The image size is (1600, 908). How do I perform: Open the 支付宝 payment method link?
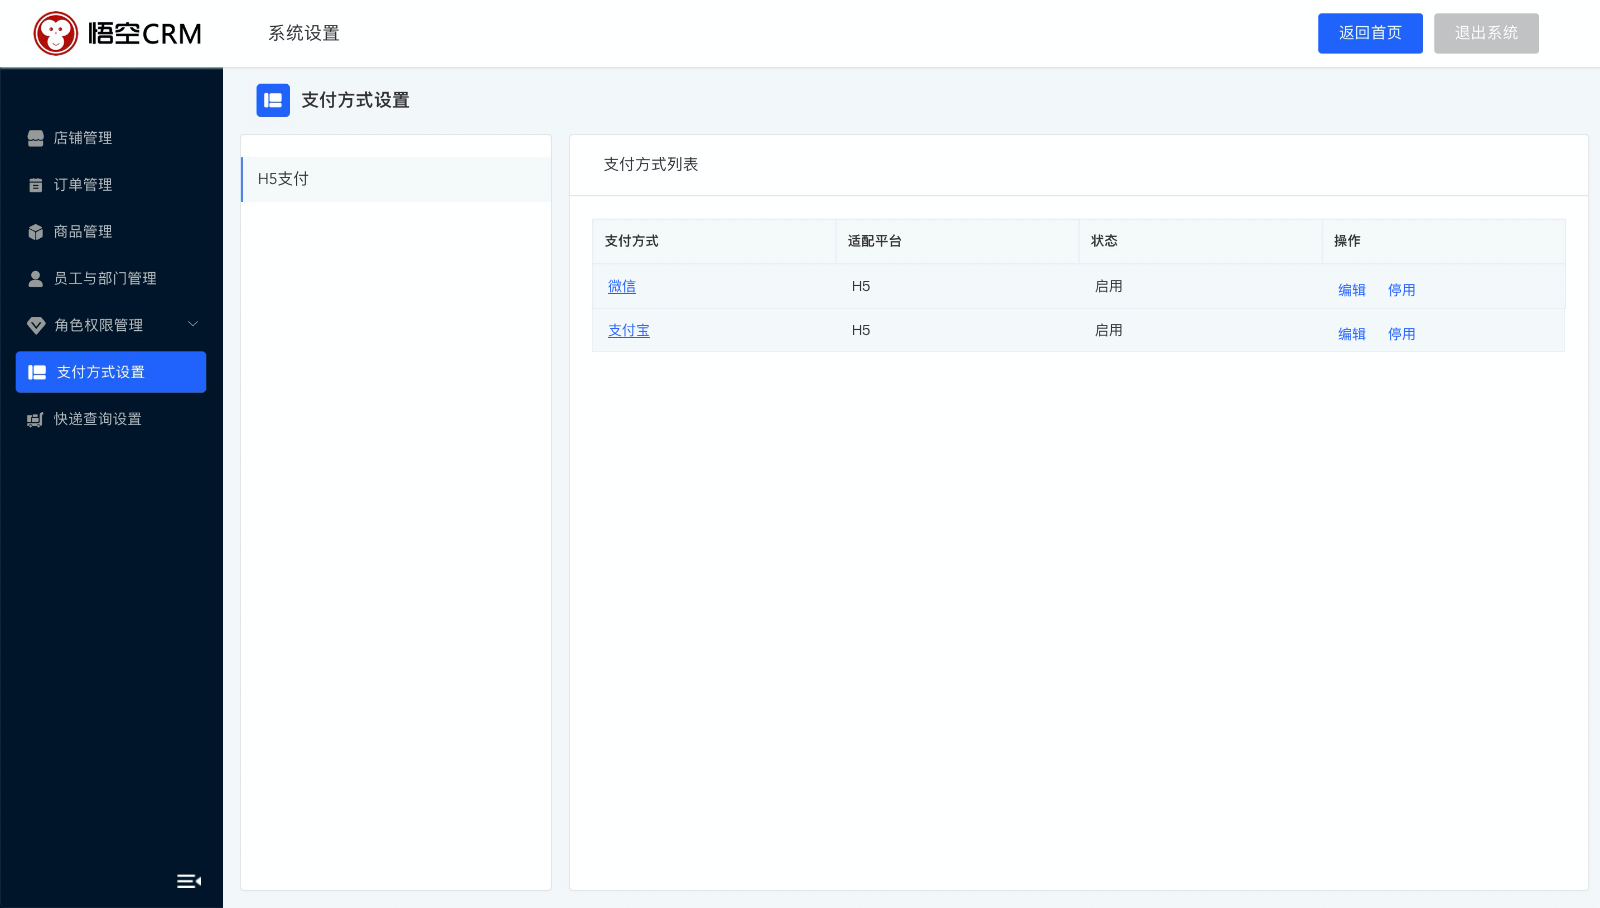[x=629, y=330]
